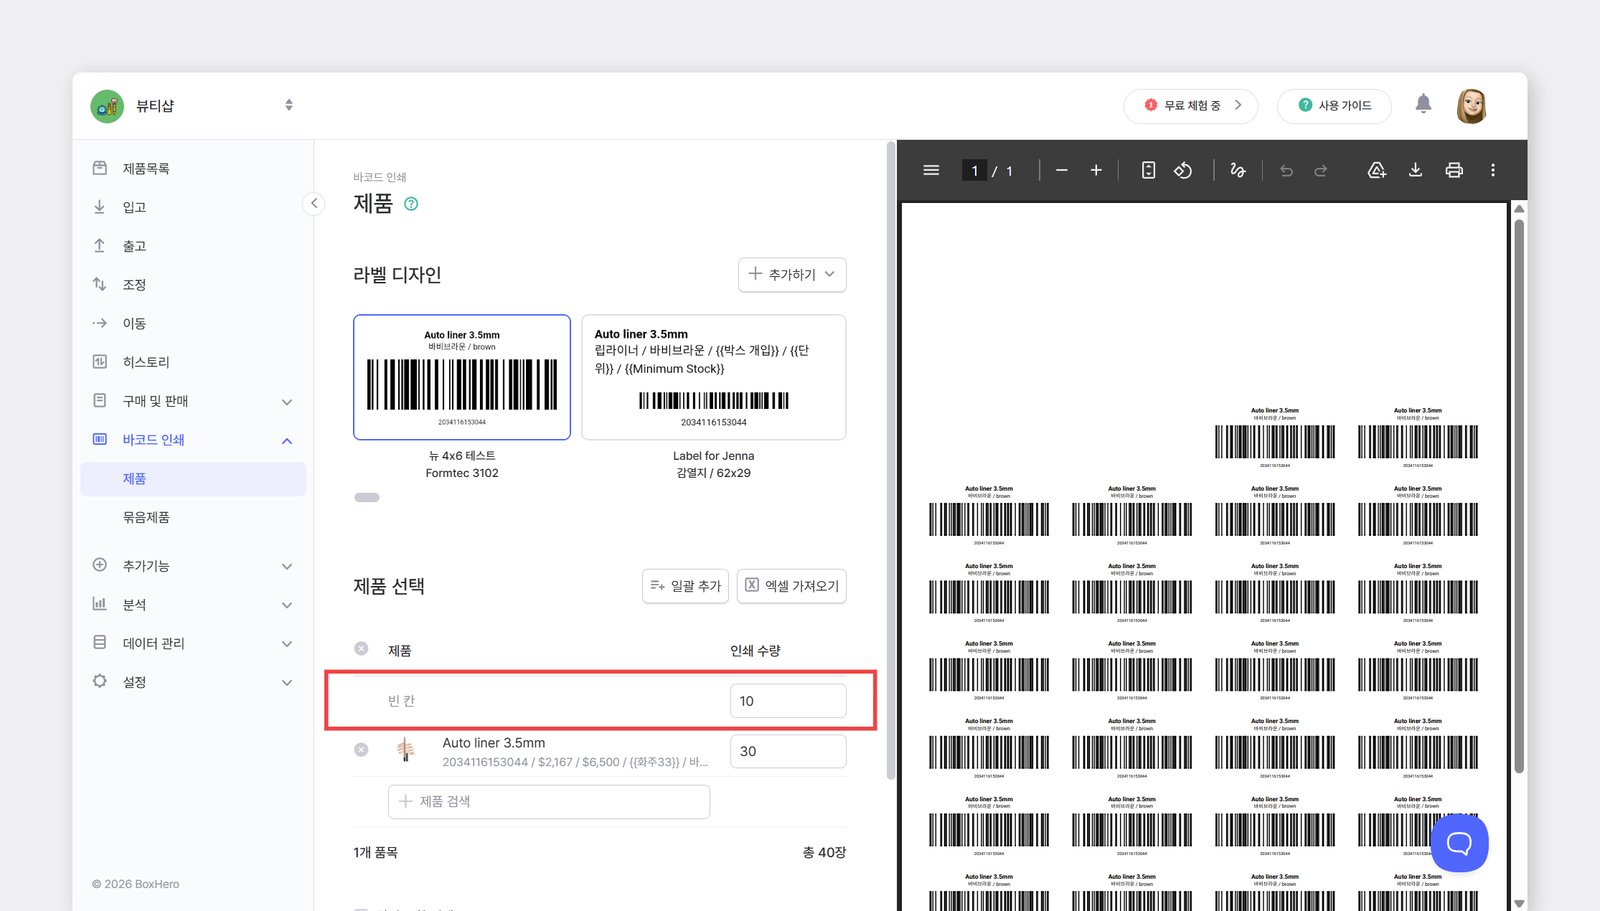Viewport: 1600px width, 911px height.
Task: Click the 제품 검색 field
Action: coord(549,801)
